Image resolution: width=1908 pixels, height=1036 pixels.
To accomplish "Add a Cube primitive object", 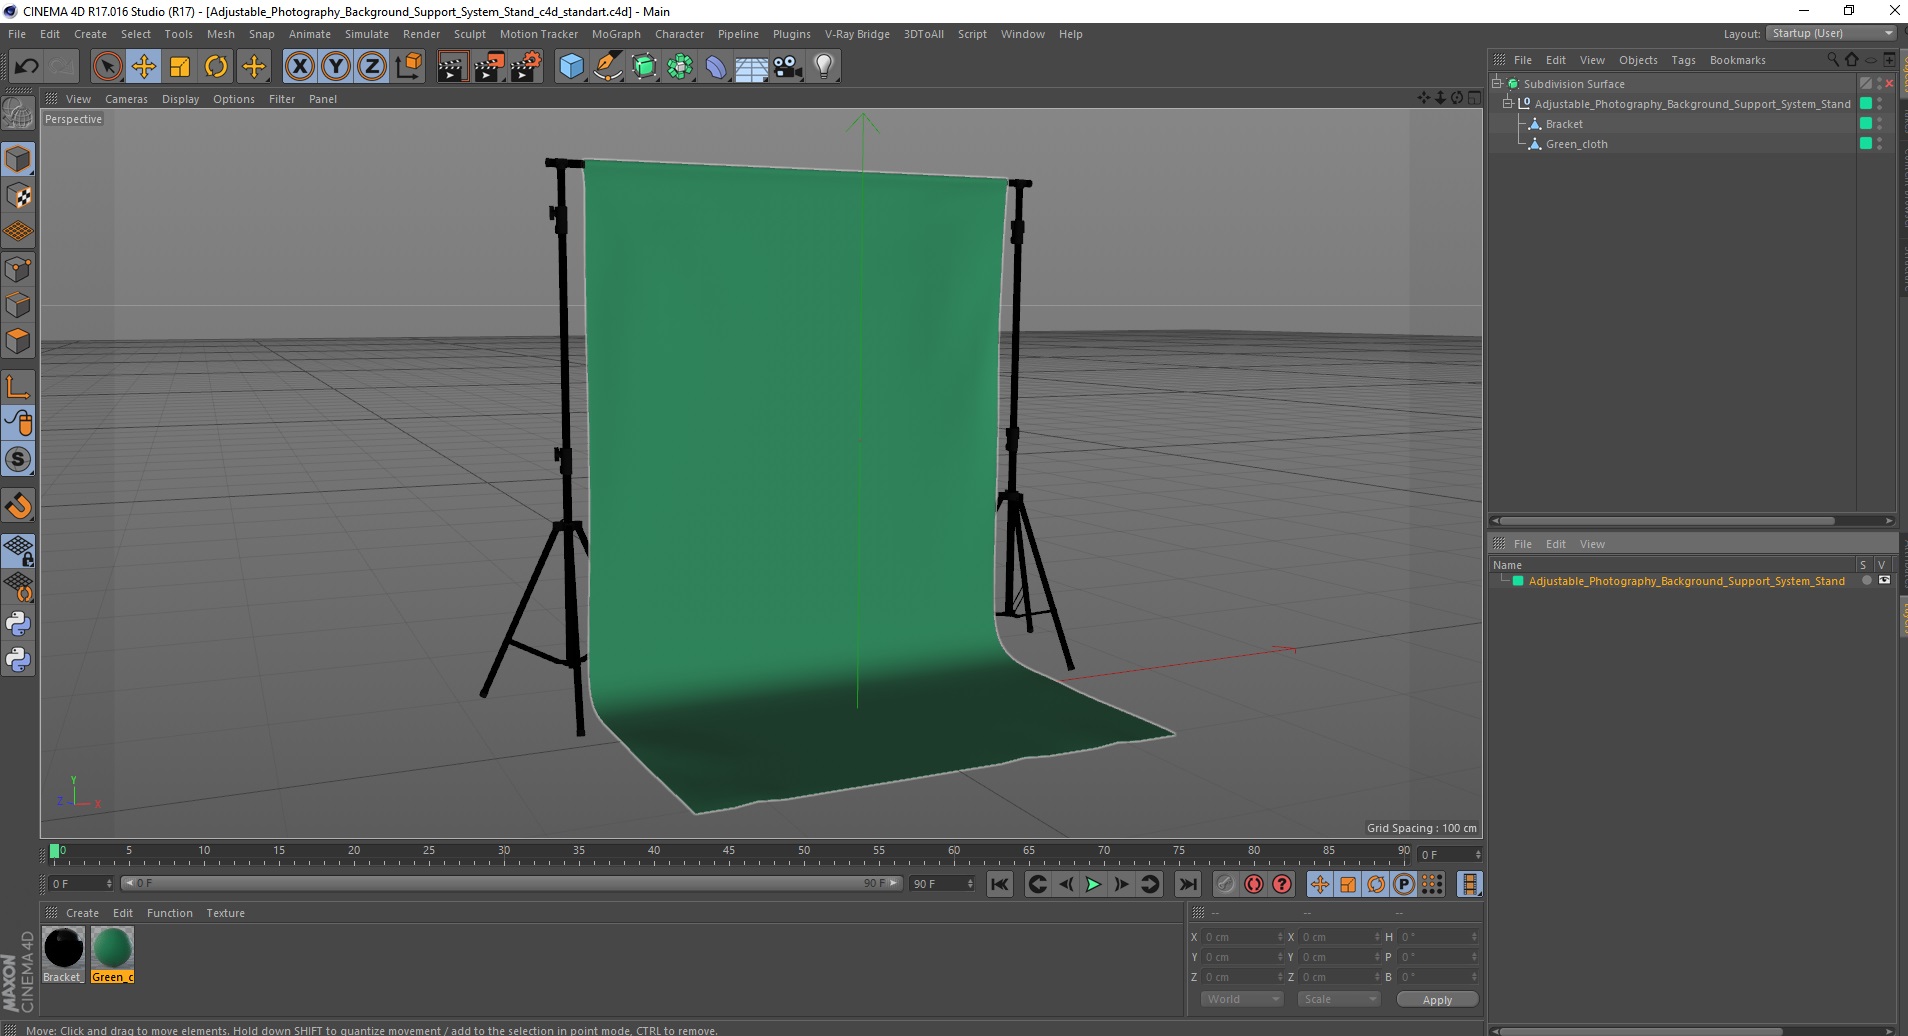I will click(x=571, y=67).
